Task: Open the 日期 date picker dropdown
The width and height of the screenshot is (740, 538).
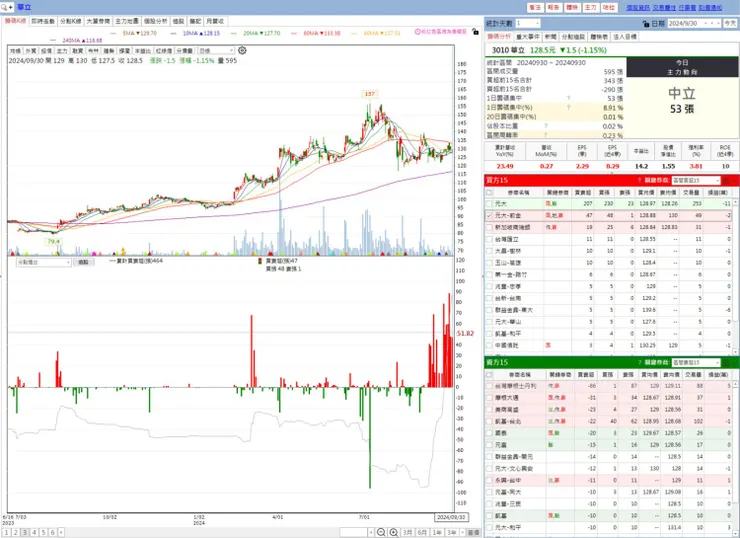Action: click(x=706, y=23)
